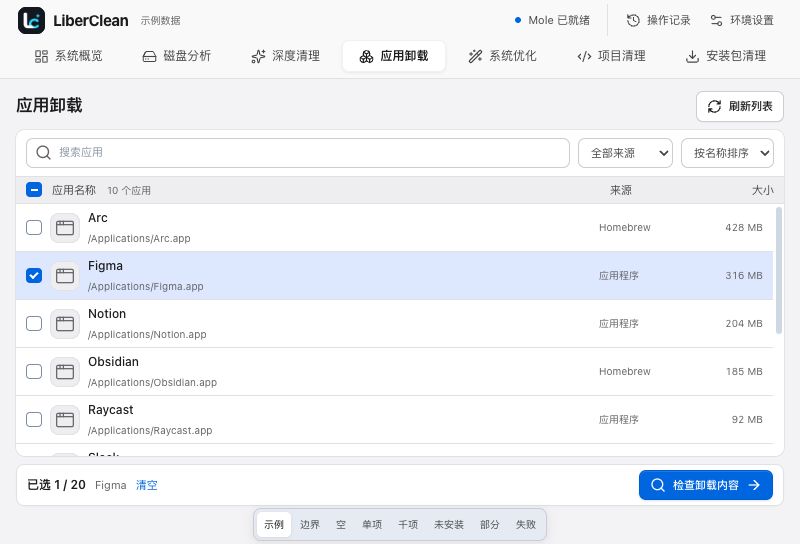Image resolution: width=800 pixels, height=544 pixels.
Task: Focus the 搜索应用 search field
Action: pos(298,153)
